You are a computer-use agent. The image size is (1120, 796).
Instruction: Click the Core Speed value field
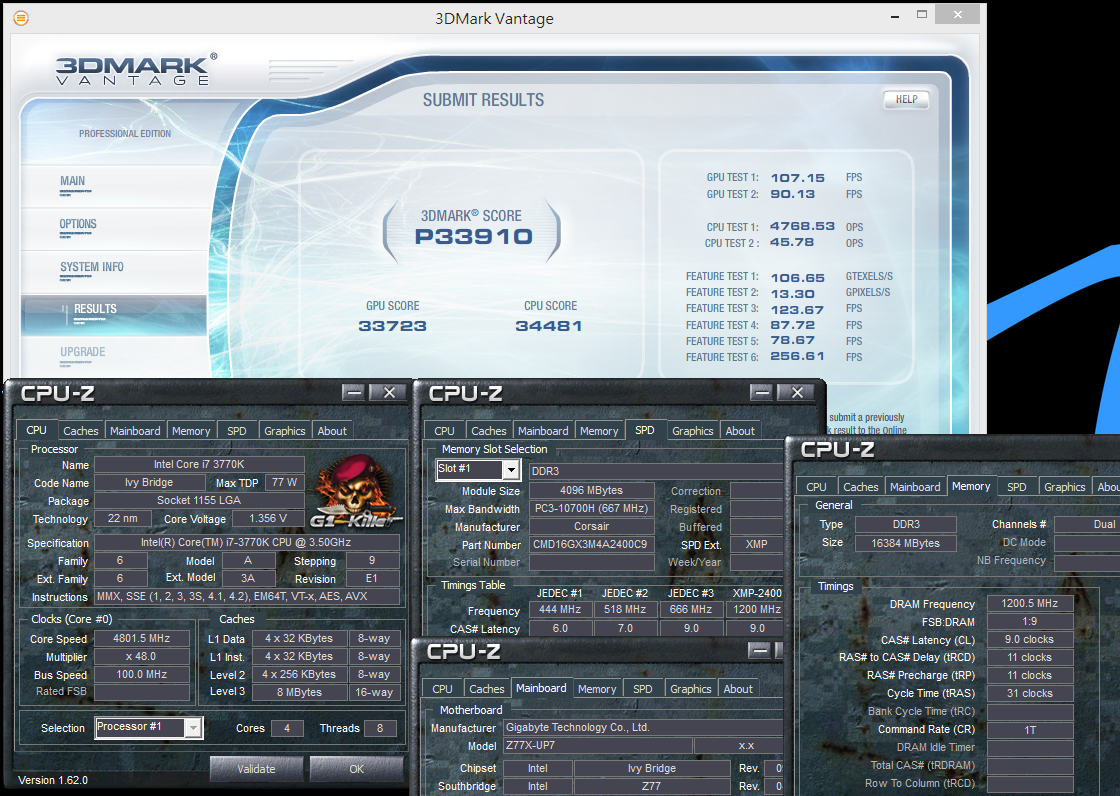coord(142,638)
